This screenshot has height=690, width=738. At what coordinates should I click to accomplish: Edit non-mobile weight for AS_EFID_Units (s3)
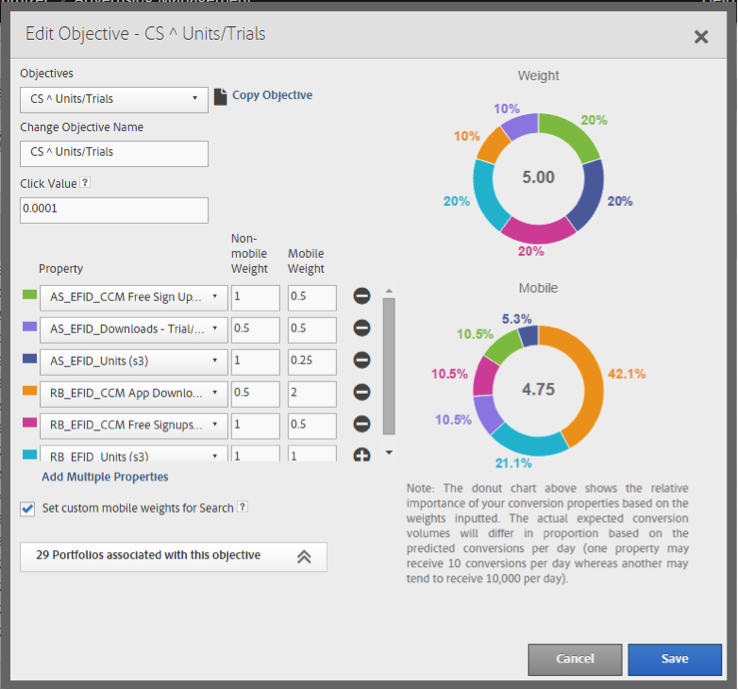(255, 361)
